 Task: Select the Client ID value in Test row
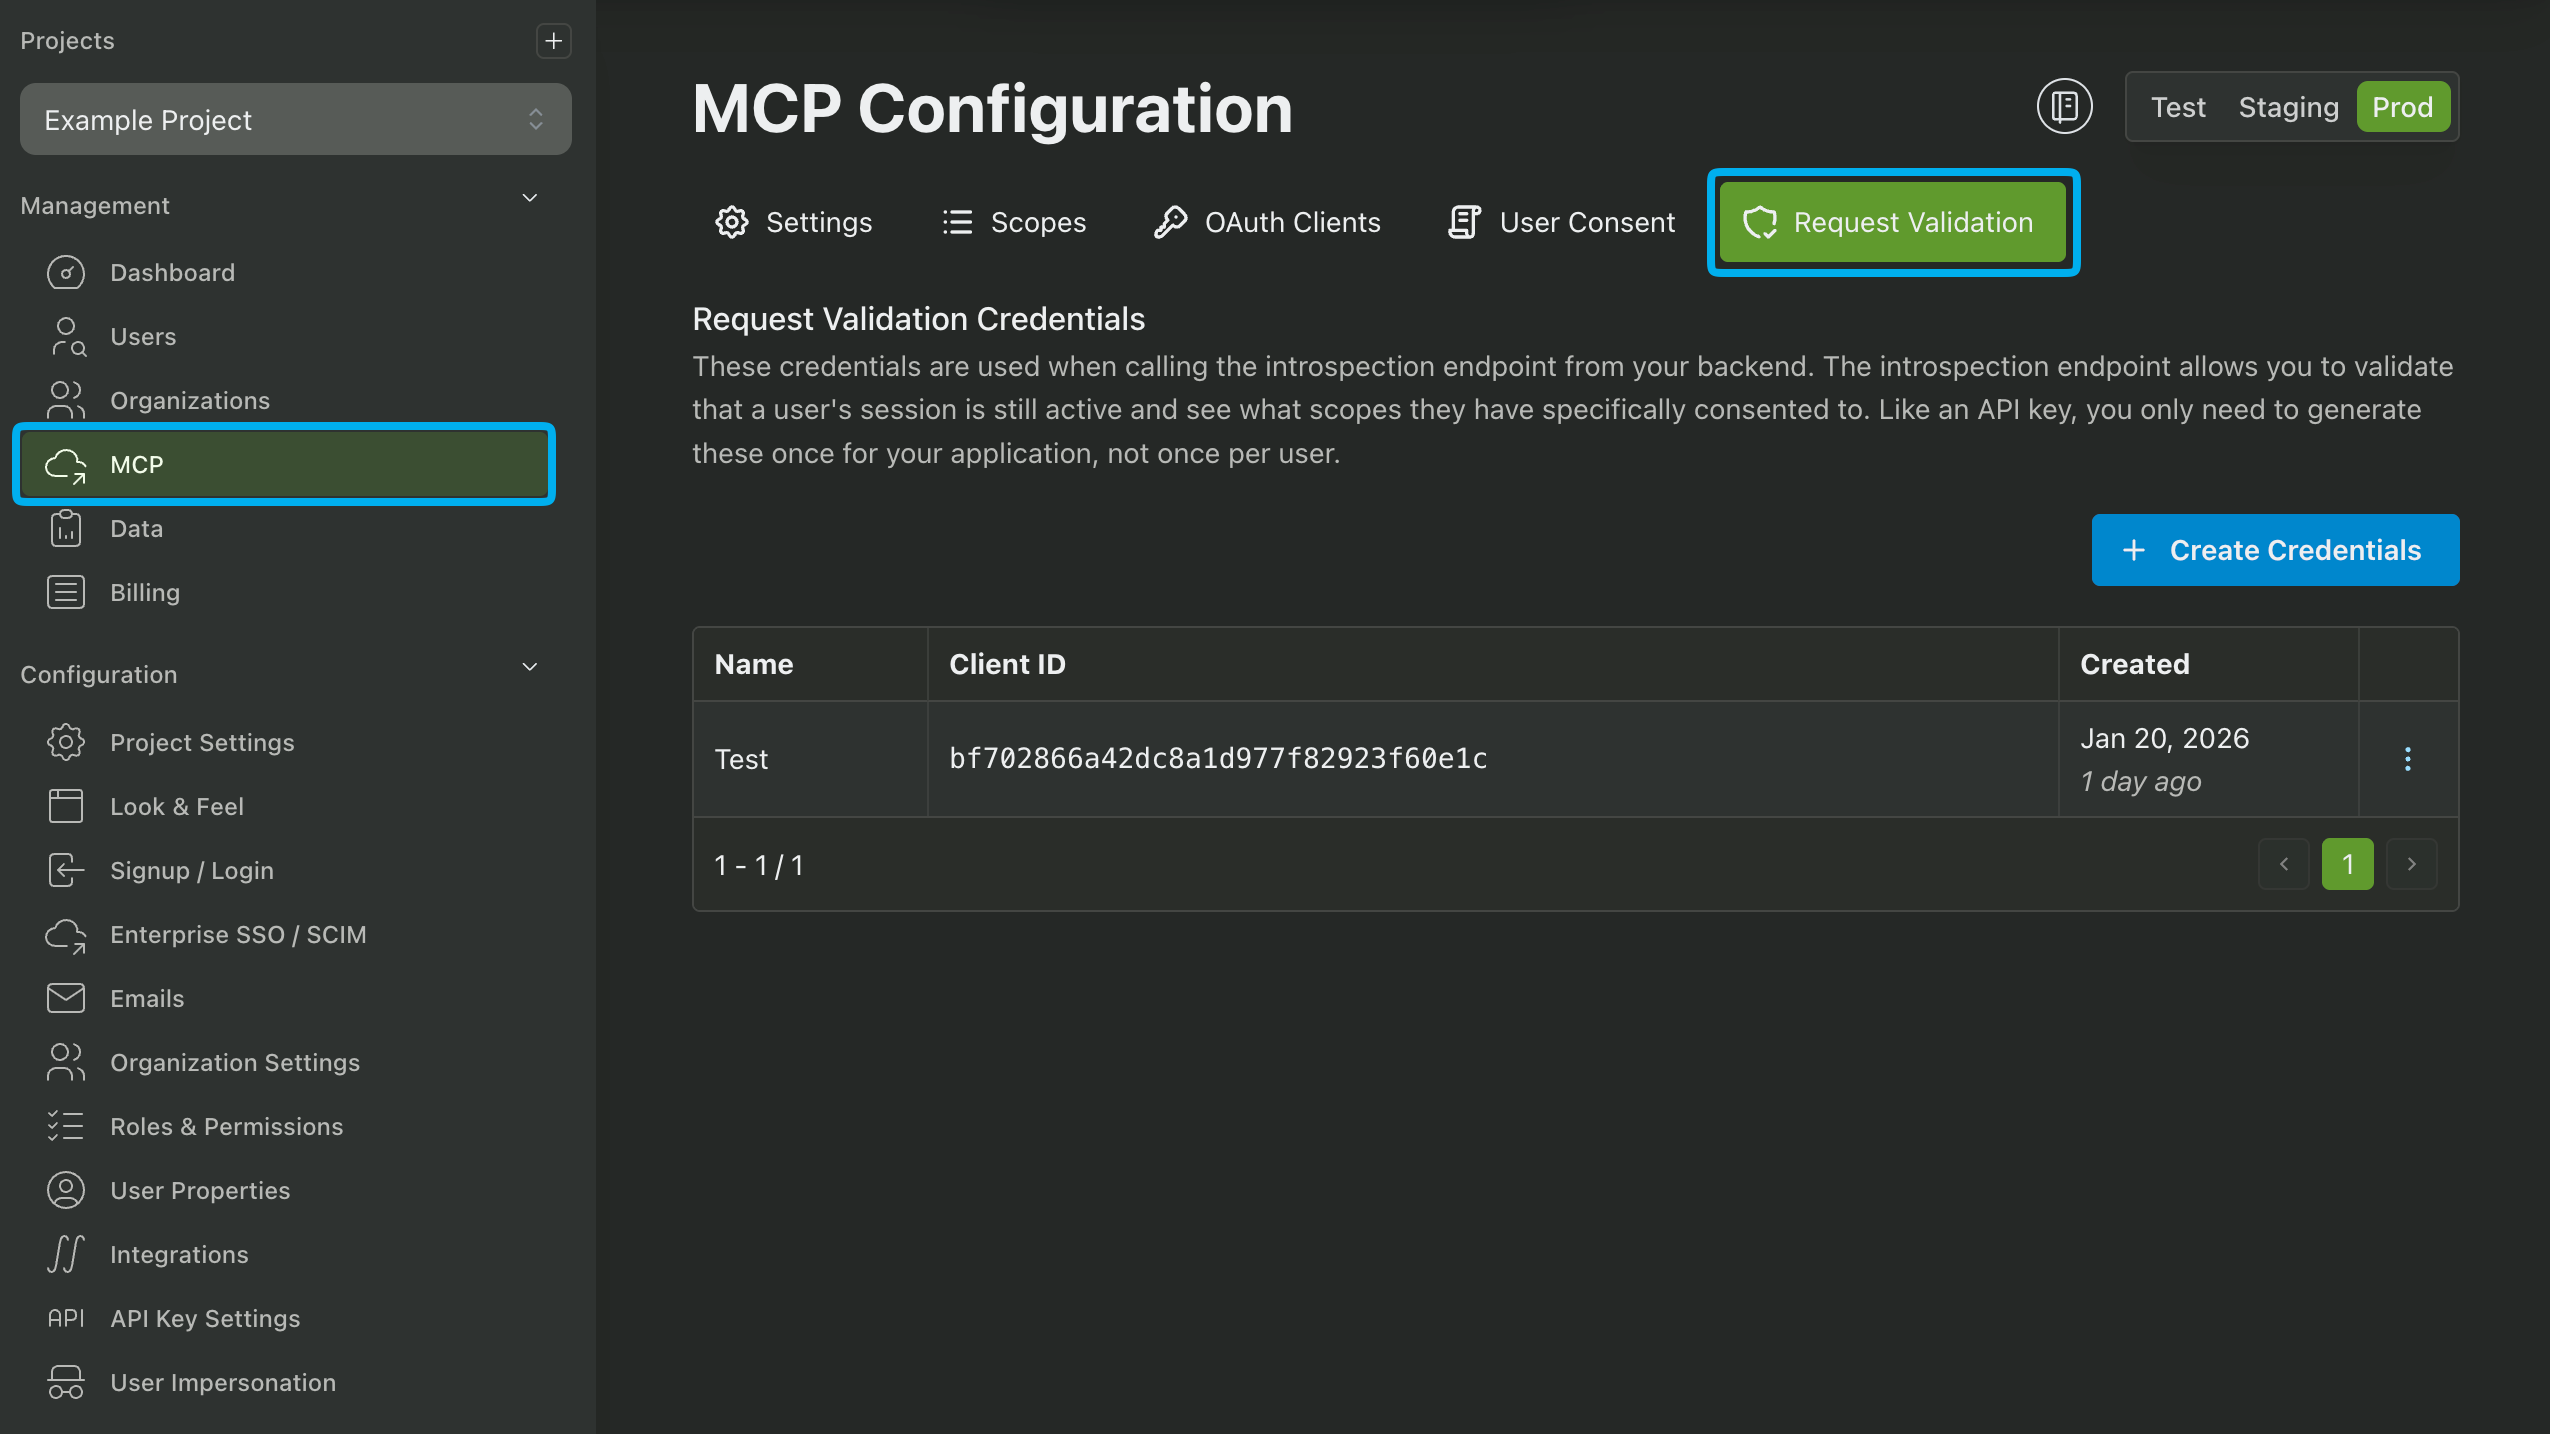[x=1217, y=759]
